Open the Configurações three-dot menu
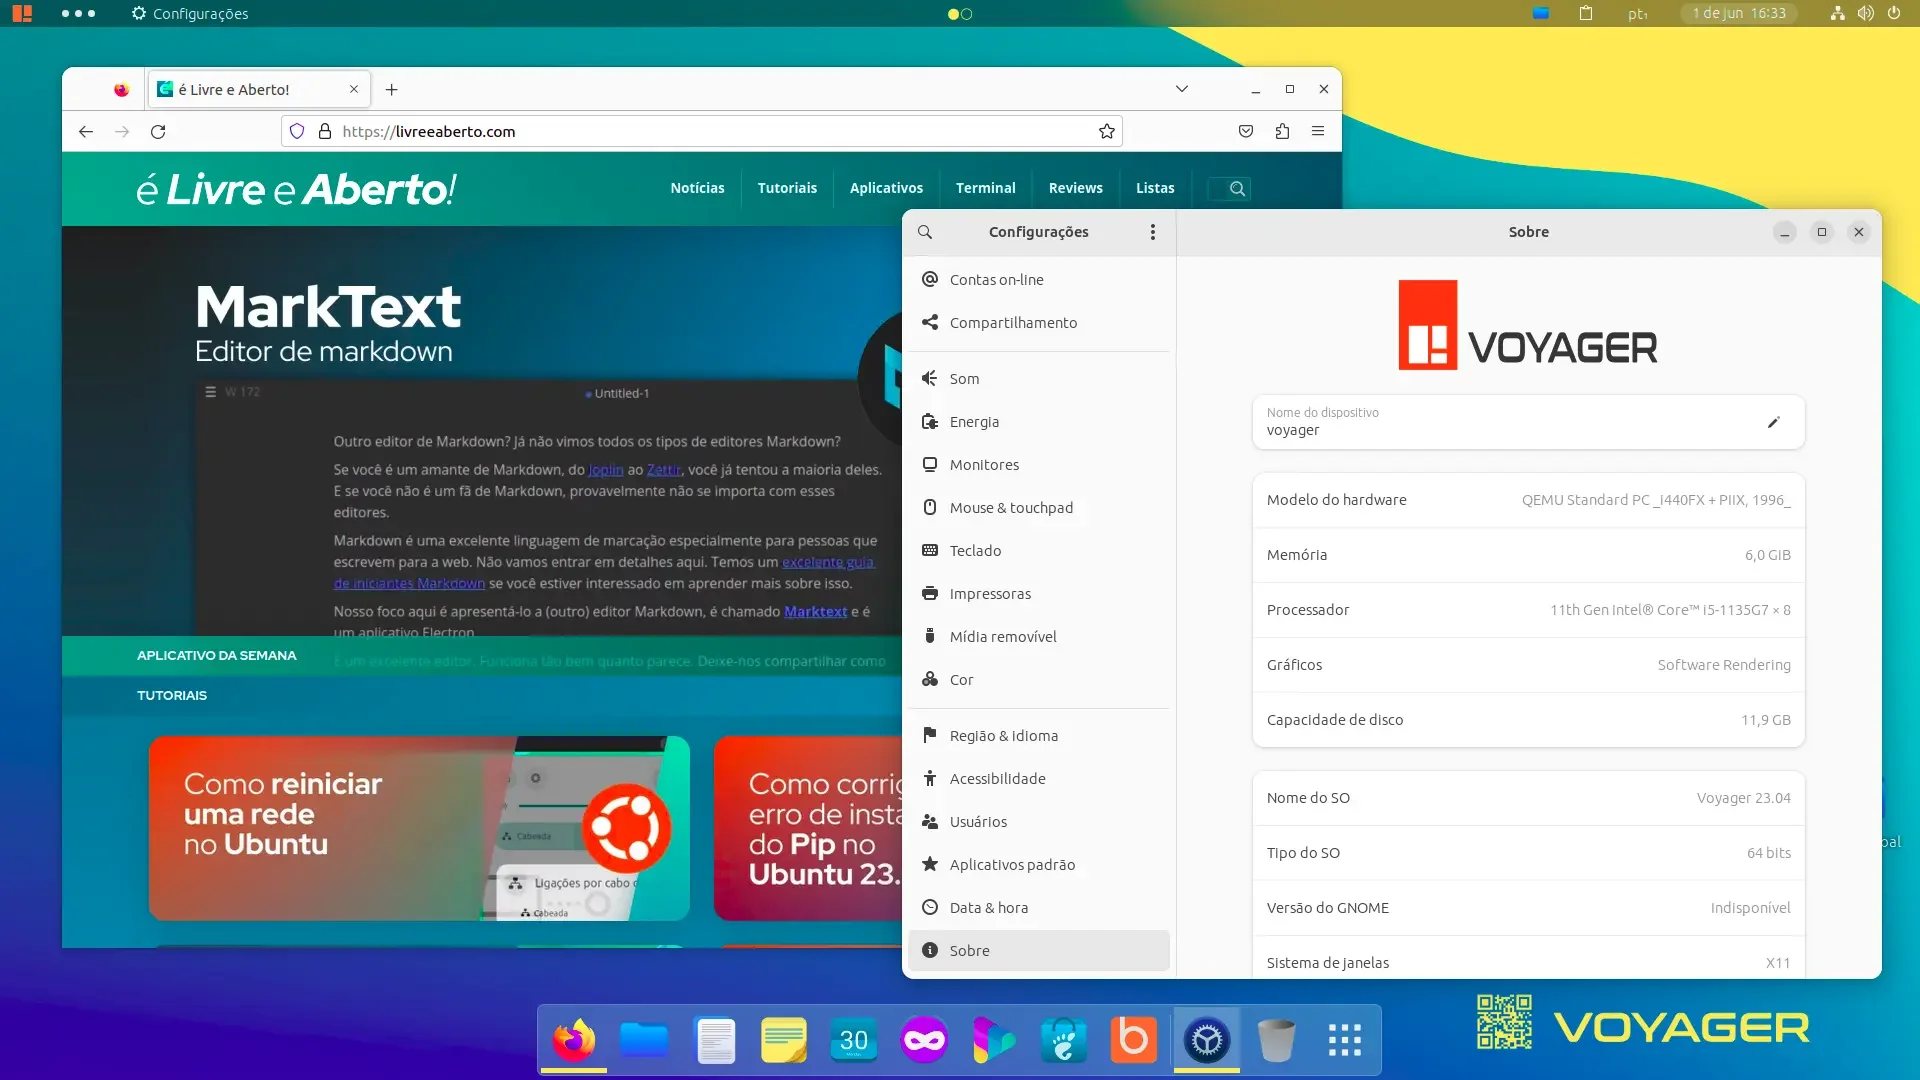This screenshot has height=1080, width=1920. [1153, 232]
